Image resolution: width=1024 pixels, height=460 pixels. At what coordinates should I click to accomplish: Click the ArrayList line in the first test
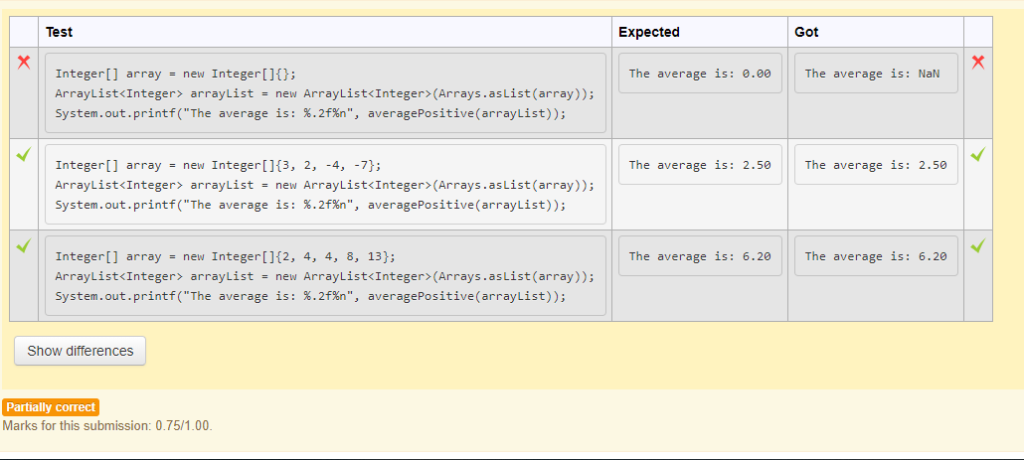pyautogui.click(x=325, y=93)
